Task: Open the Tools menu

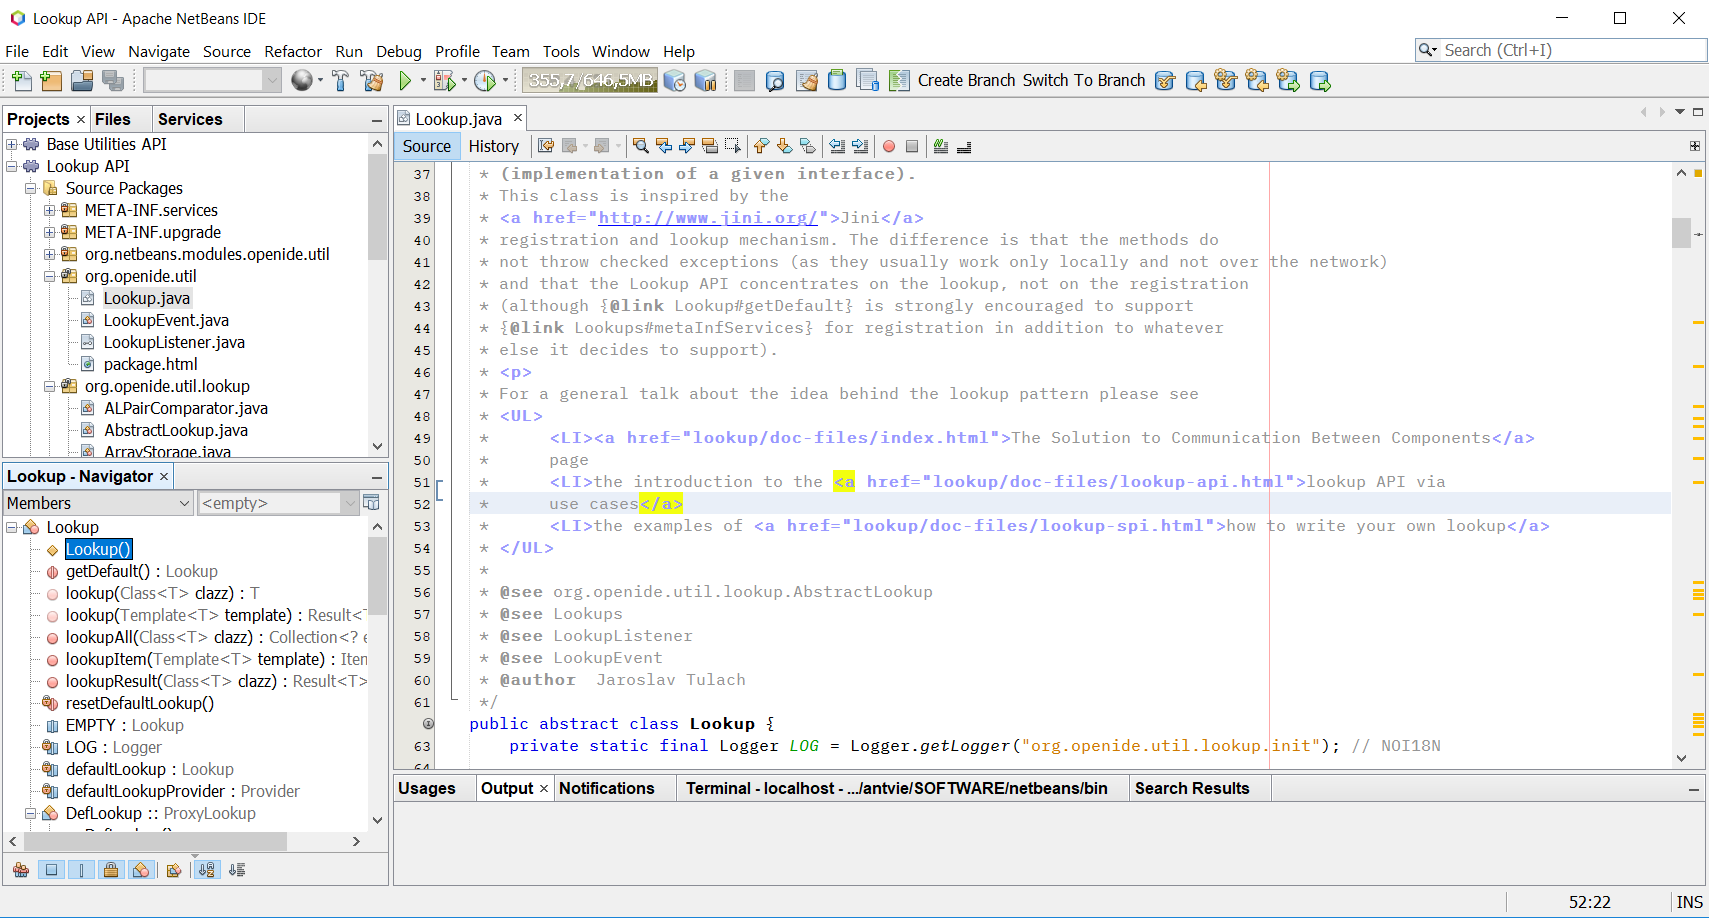Action: tap(561, 52)
